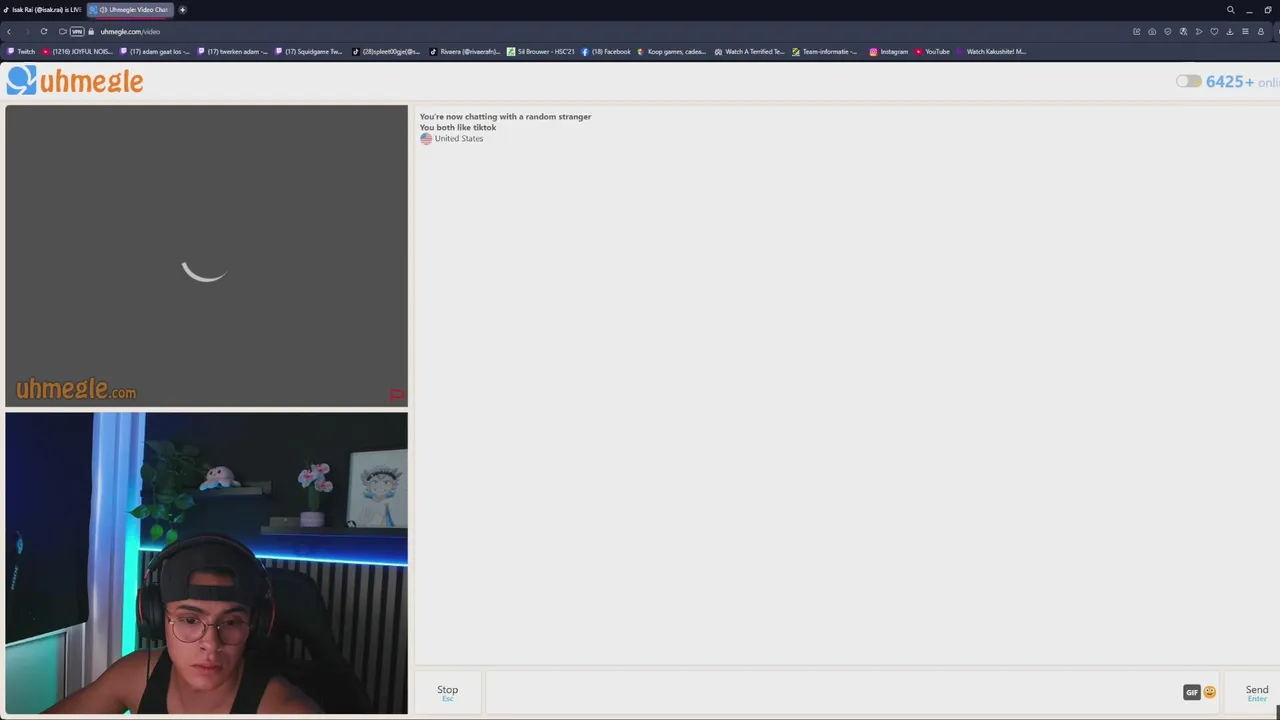Click the lock icon in address bar
The height and width of the screenshot is (720, 1280).
91,32
